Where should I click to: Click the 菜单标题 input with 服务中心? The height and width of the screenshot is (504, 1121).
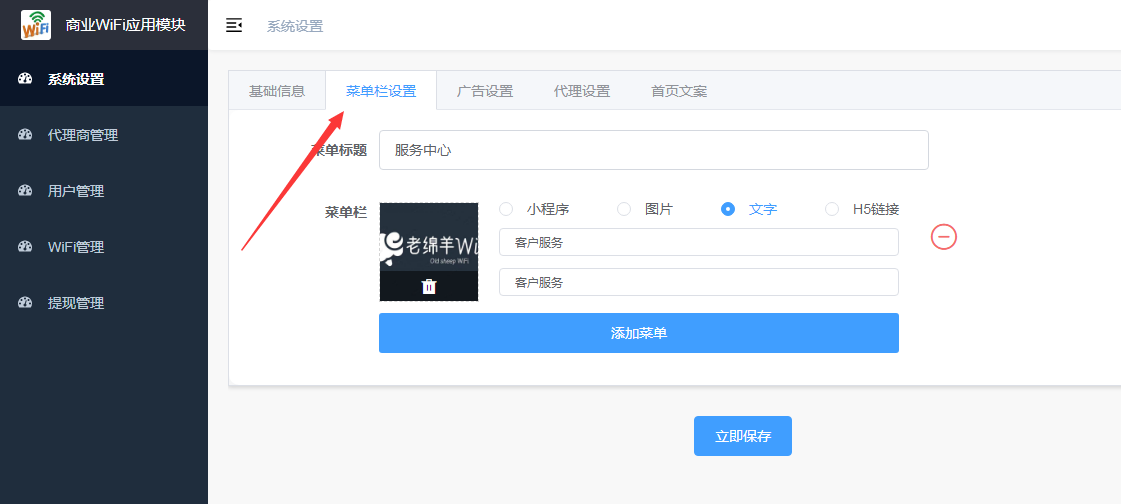(x=653, y=150)
